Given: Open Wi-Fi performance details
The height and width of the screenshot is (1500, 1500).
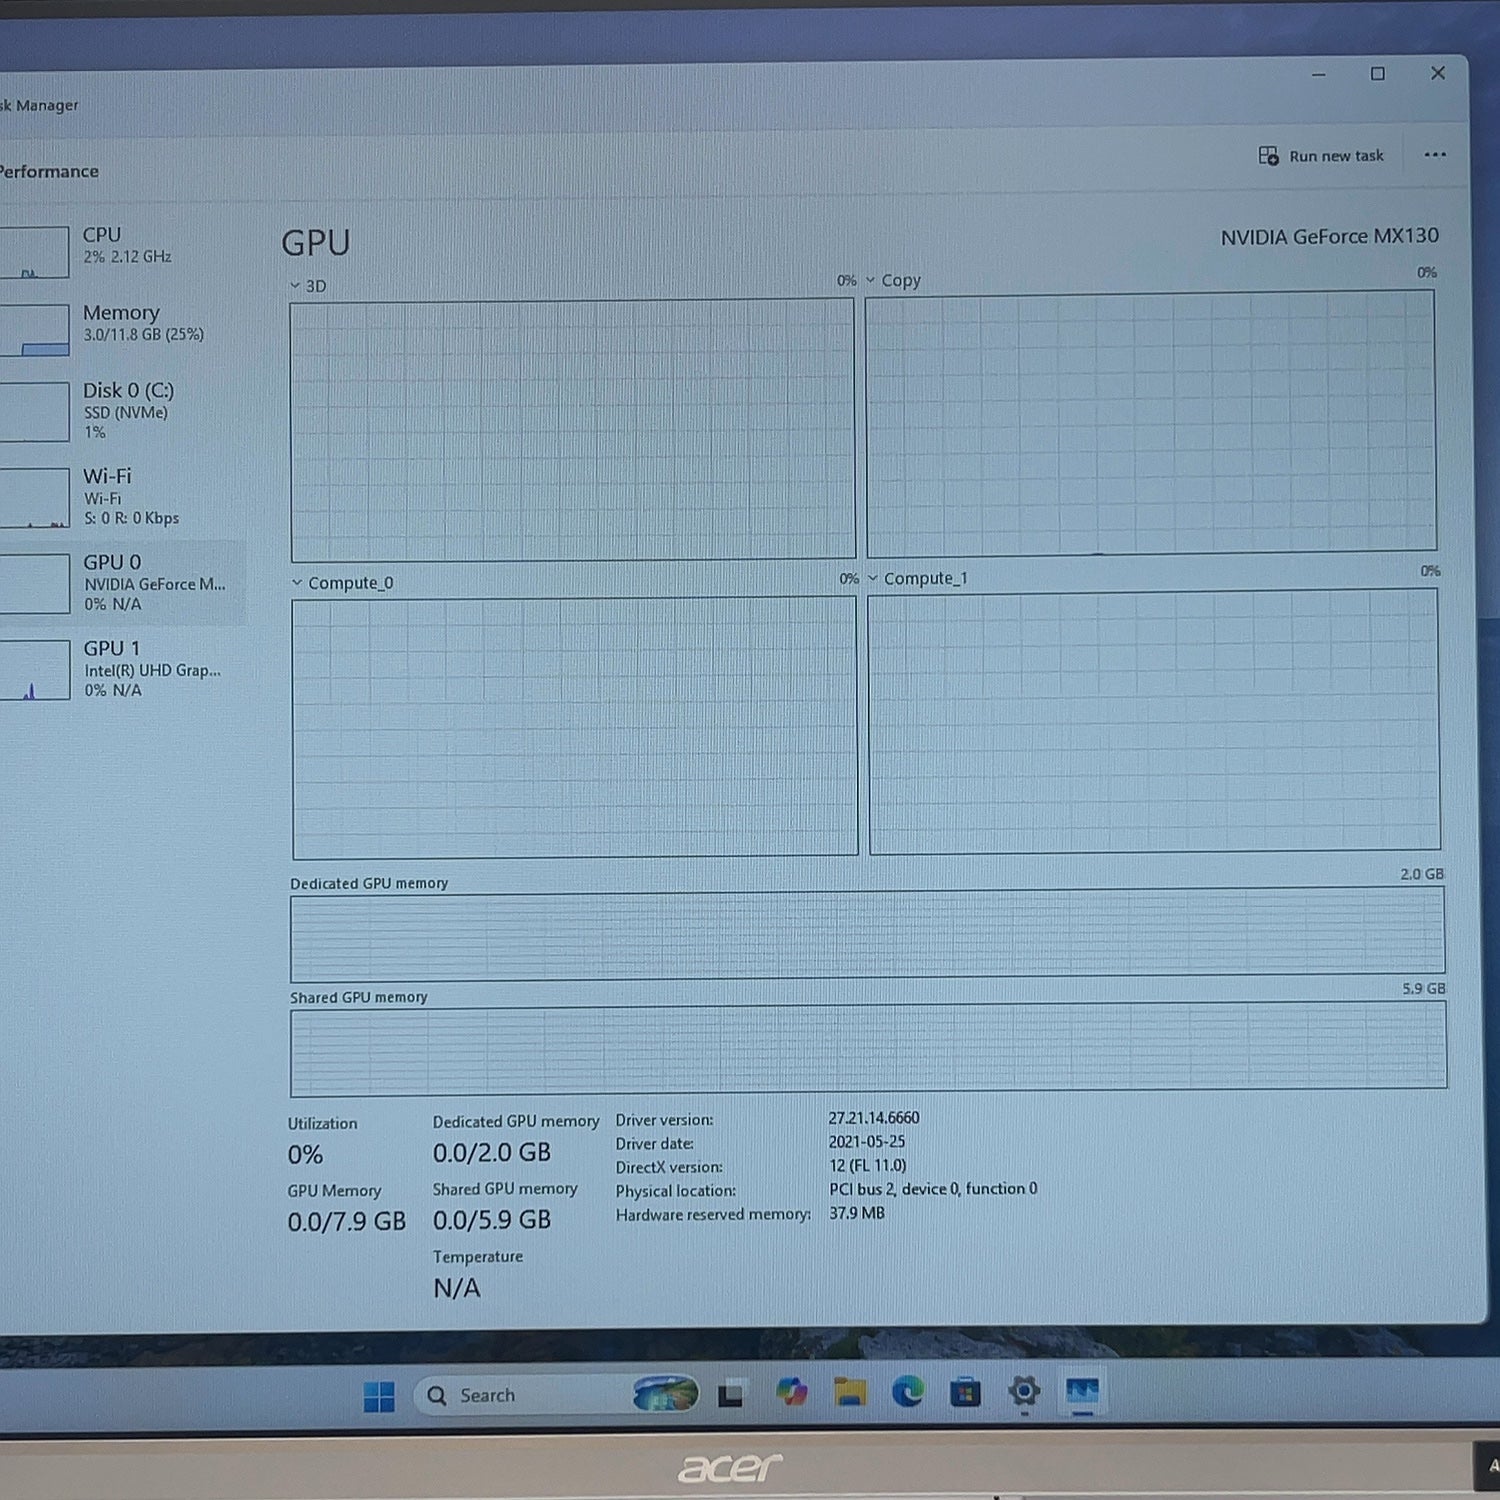Looking at the screenshot, I should (120, 497).
